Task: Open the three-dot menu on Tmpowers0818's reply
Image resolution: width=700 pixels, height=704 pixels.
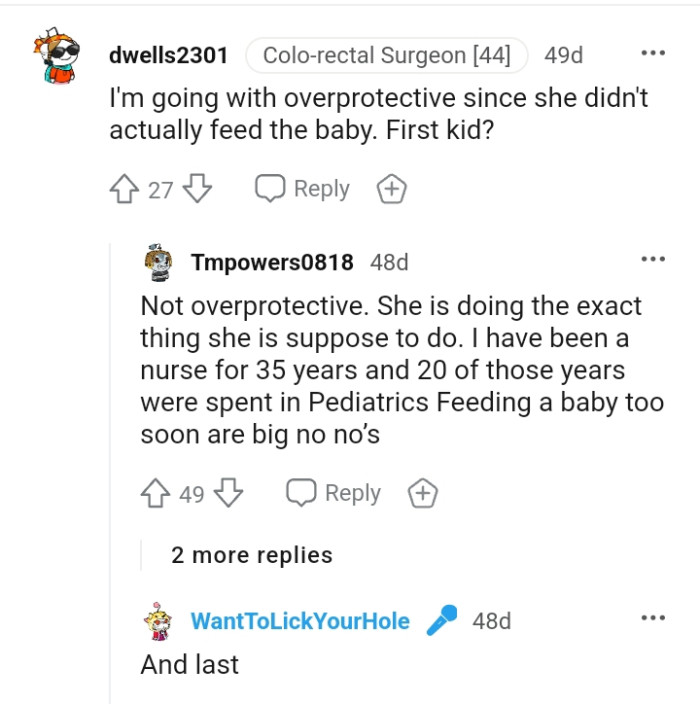Action: [x=653, y=260]
